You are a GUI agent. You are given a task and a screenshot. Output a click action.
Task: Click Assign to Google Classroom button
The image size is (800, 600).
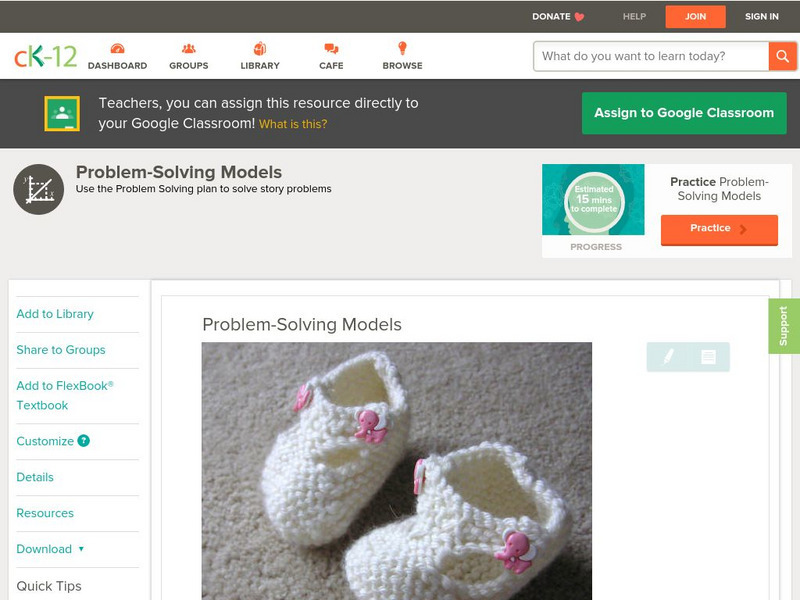click(x=684, y=113)
